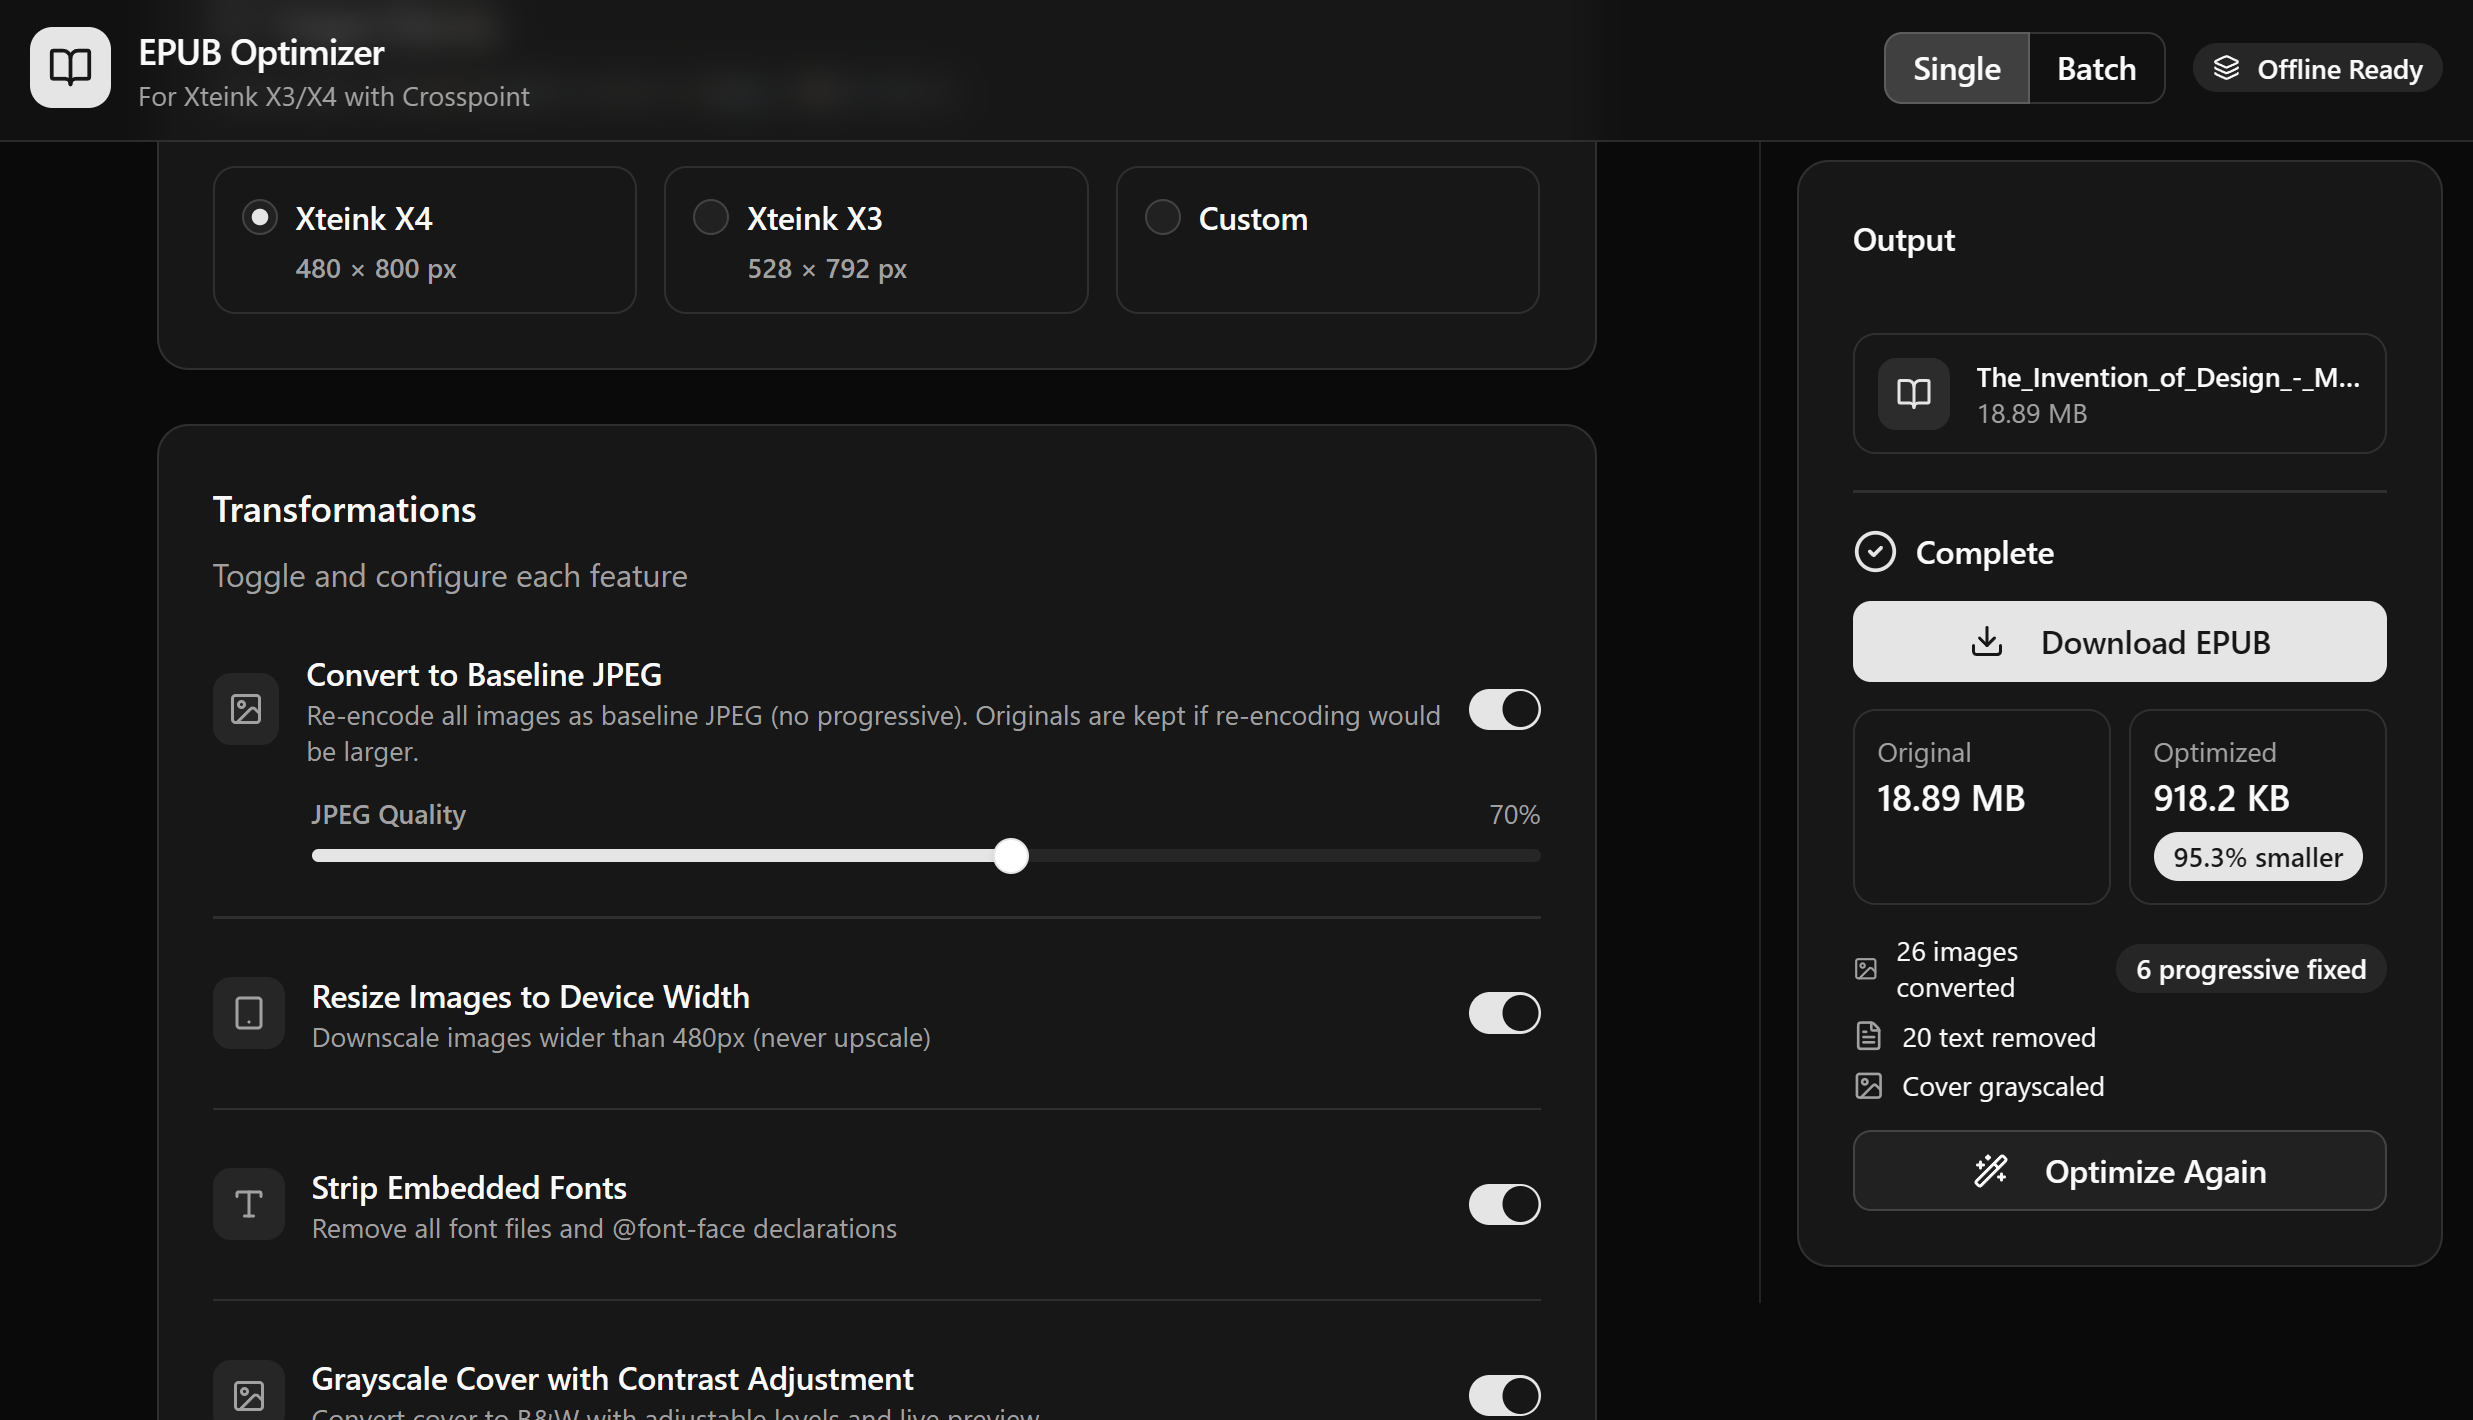Click the Offline Ready layers icon
Image resolution: width=2473 pixels, height=1420 pixels.
[x=2226, y=68]
